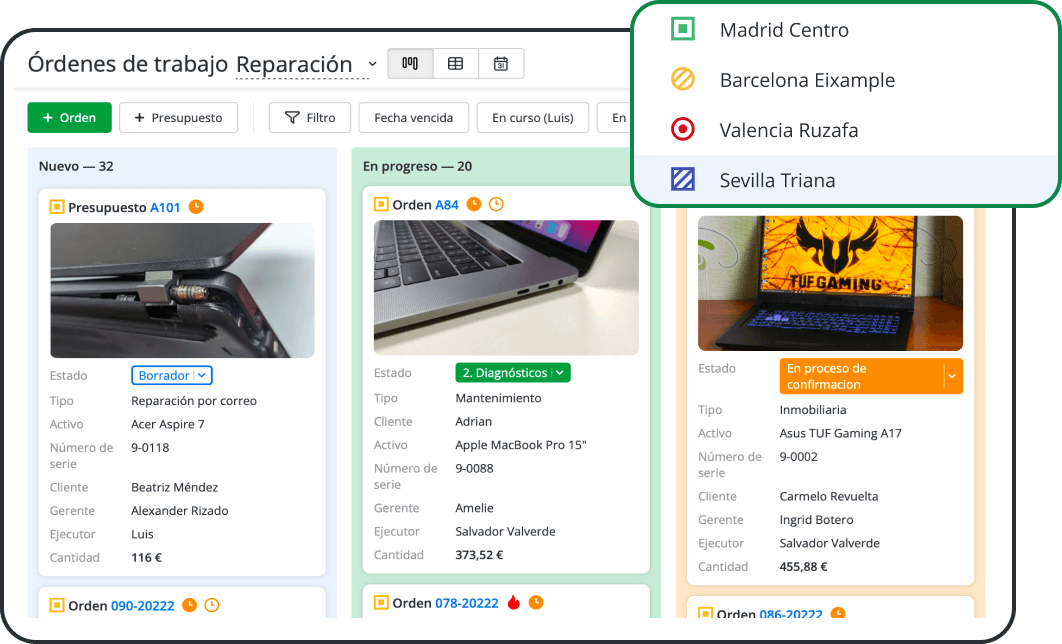Image resolution: width=1062 pixels, height=644 pixels.
Task: Click client name Beatriz Méndez
Action: pyautogui.click(x=175, y=488)
